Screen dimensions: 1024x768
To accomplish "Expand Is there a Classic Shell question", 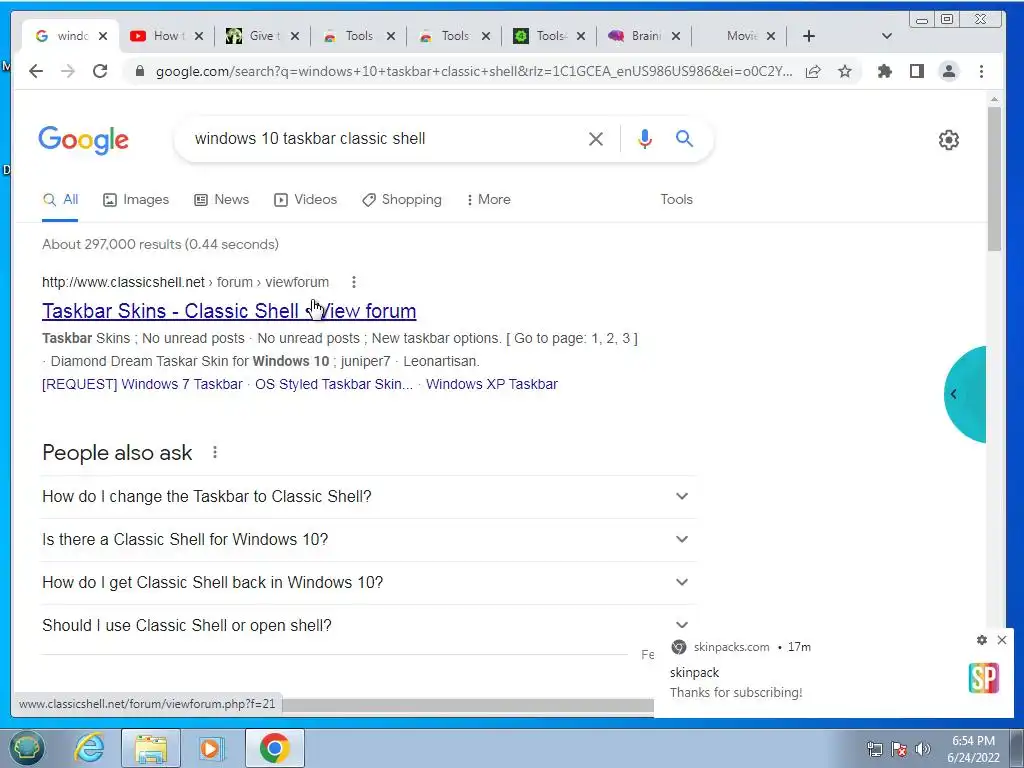I will [368, 539].
